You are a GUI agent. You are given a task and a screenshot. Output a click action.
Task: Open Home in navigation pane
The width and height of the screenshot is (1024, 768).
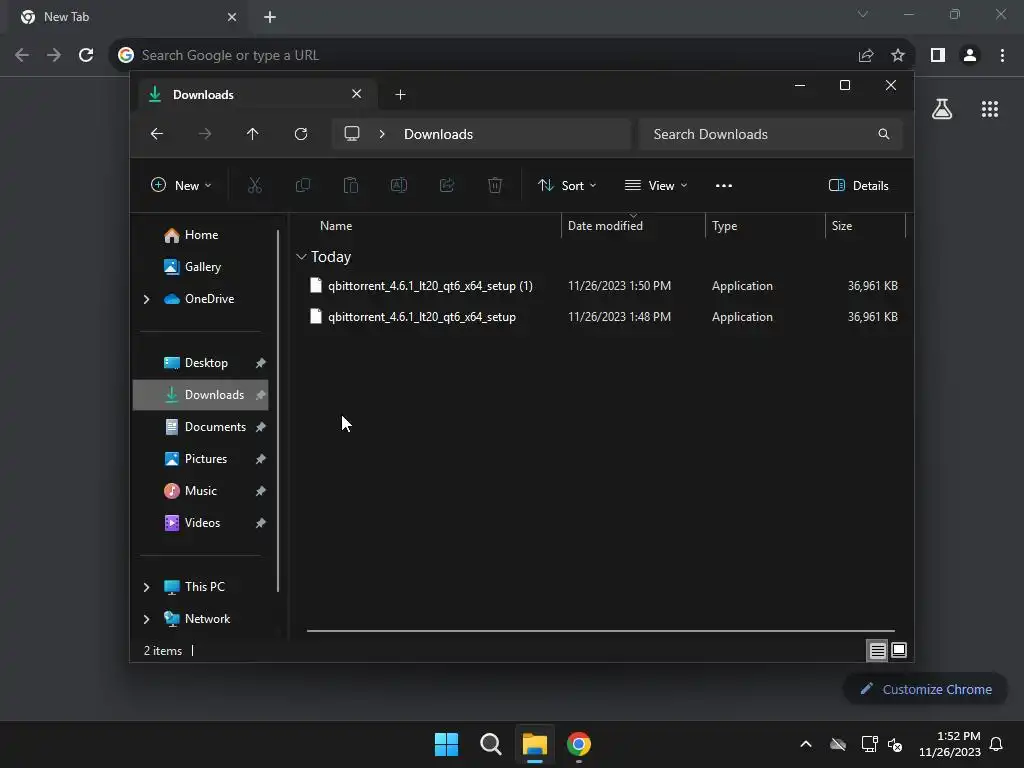(200, 235)
